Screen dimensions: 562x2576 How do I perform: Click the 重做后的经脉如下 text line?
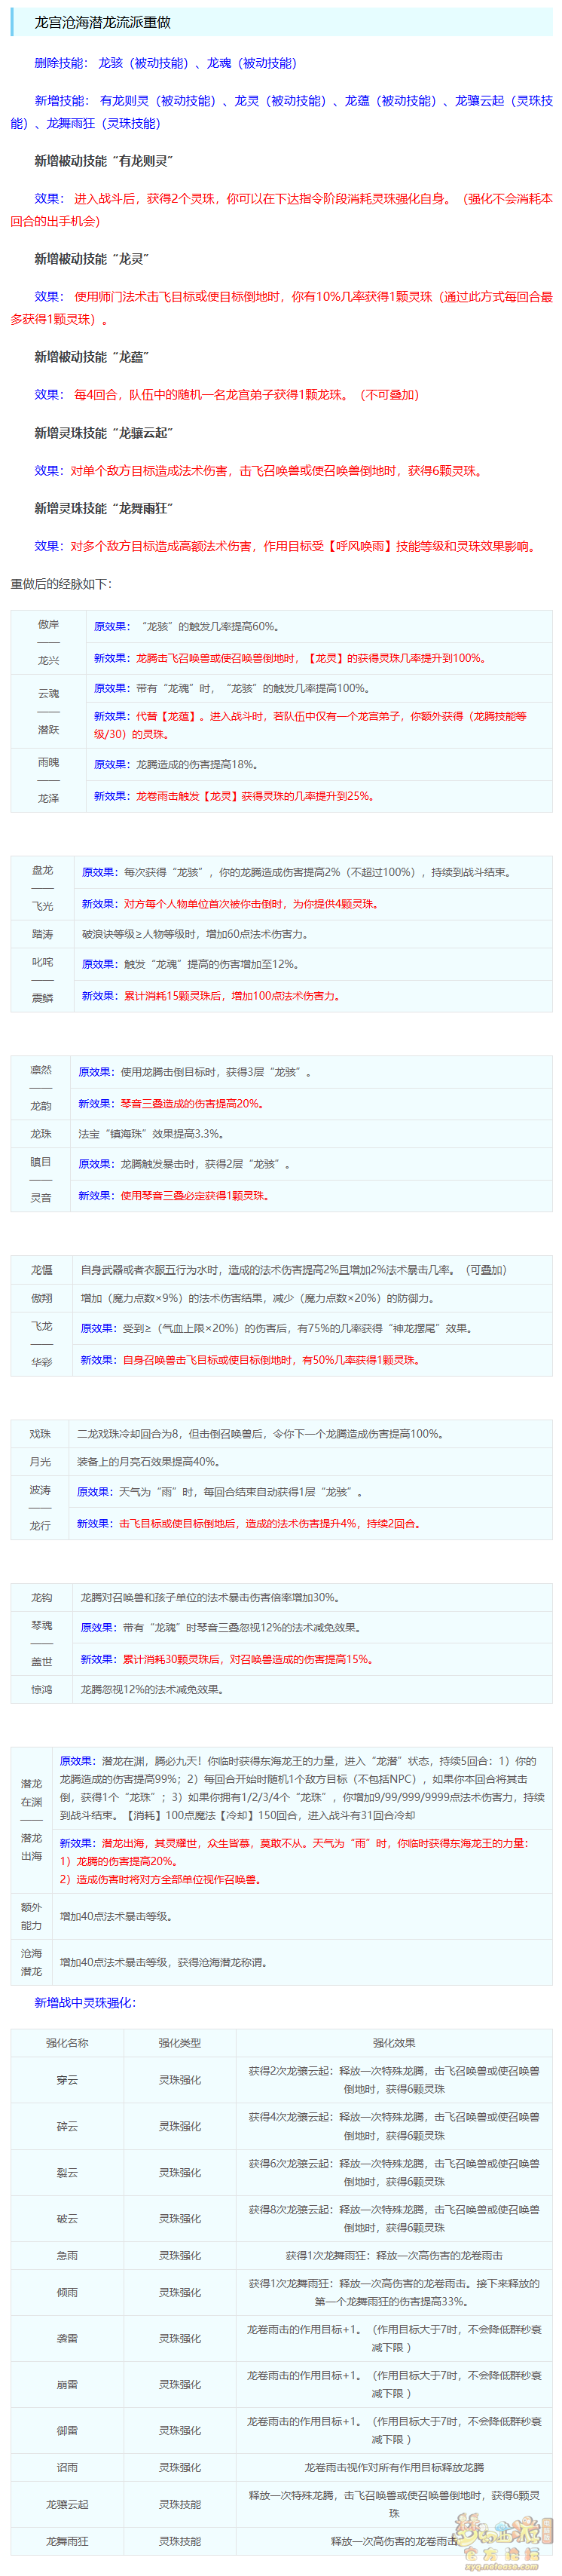click(61, 584)
